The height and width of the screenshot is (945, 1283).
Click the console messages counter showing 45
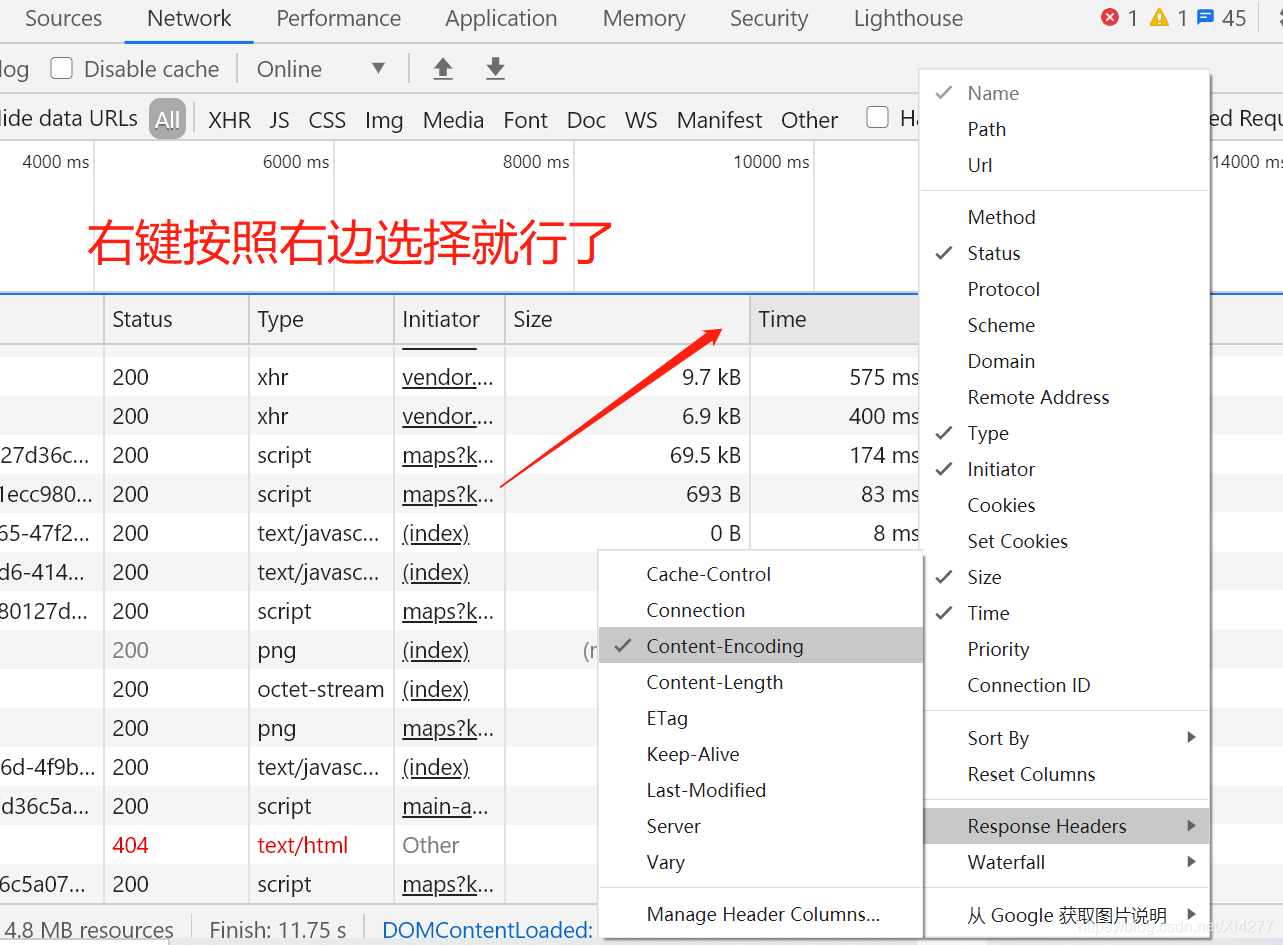[1221, 17]
